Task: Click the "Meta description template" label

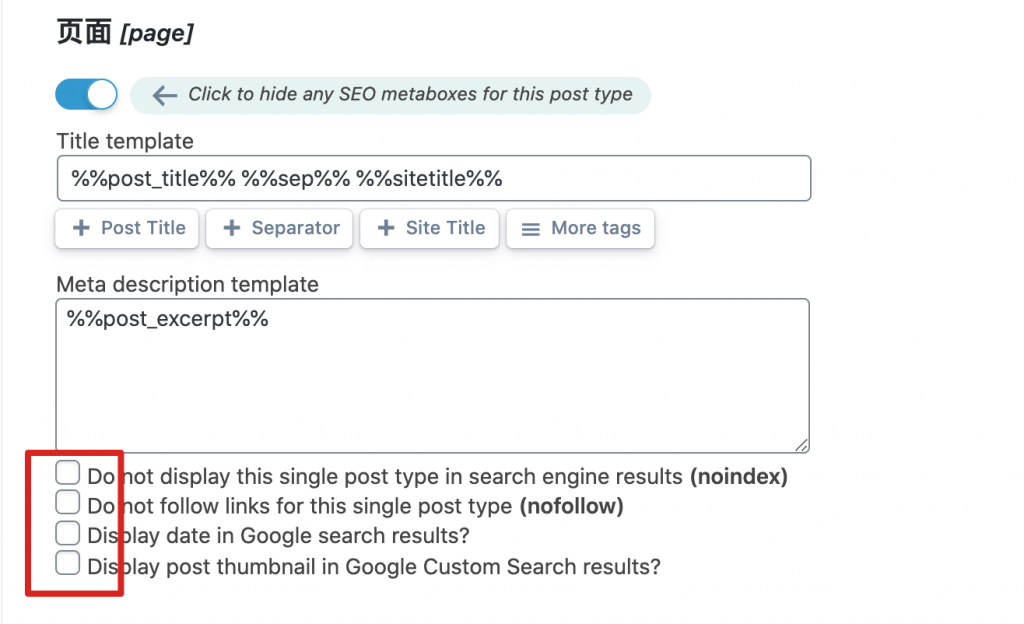Action: click(187, 284)
